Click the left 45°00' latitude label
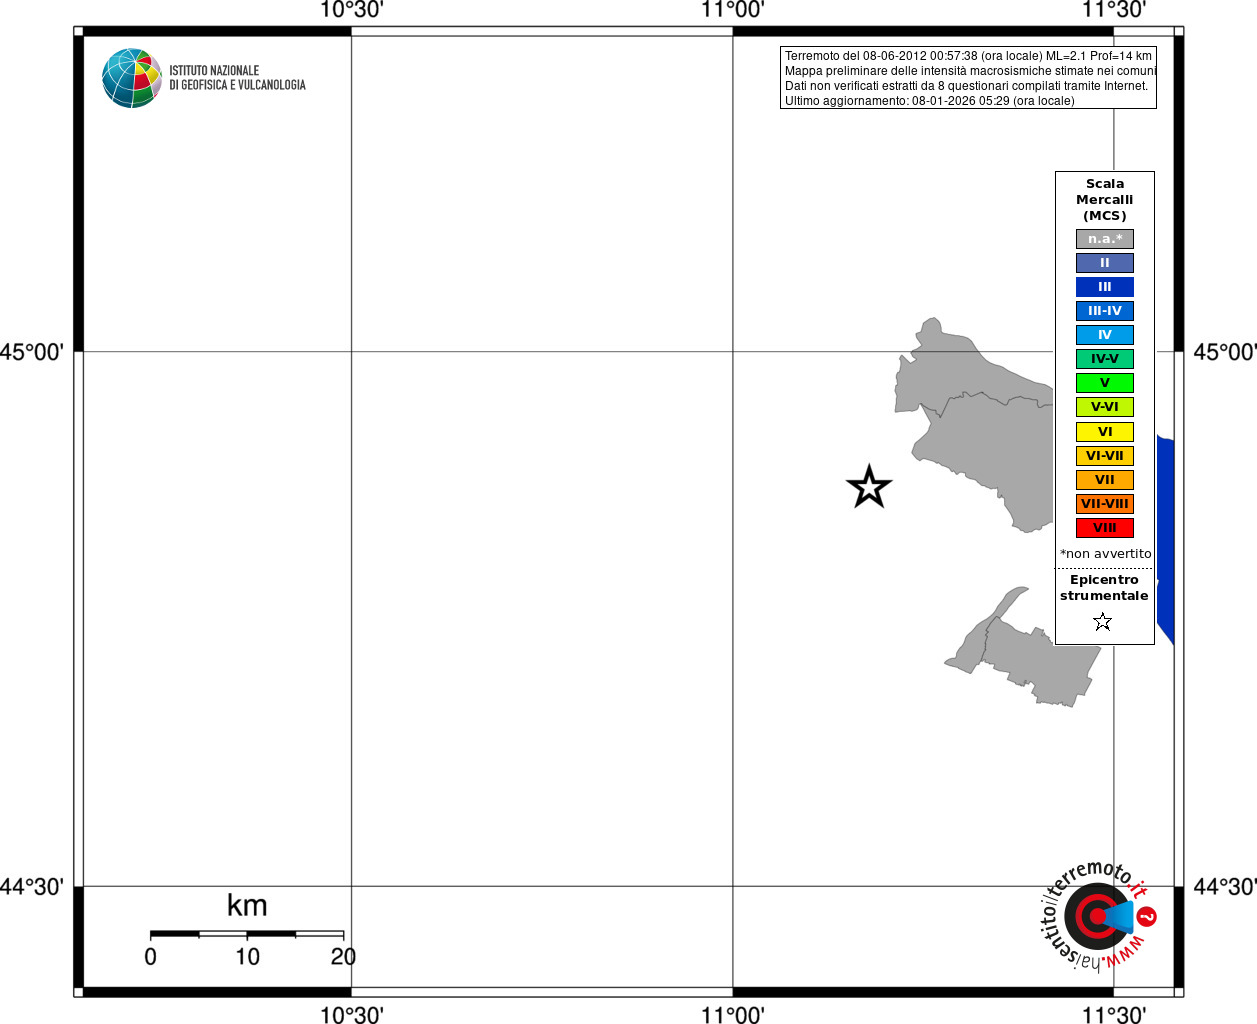Screen dimensions: 1257x1024 tap(32, 352)
